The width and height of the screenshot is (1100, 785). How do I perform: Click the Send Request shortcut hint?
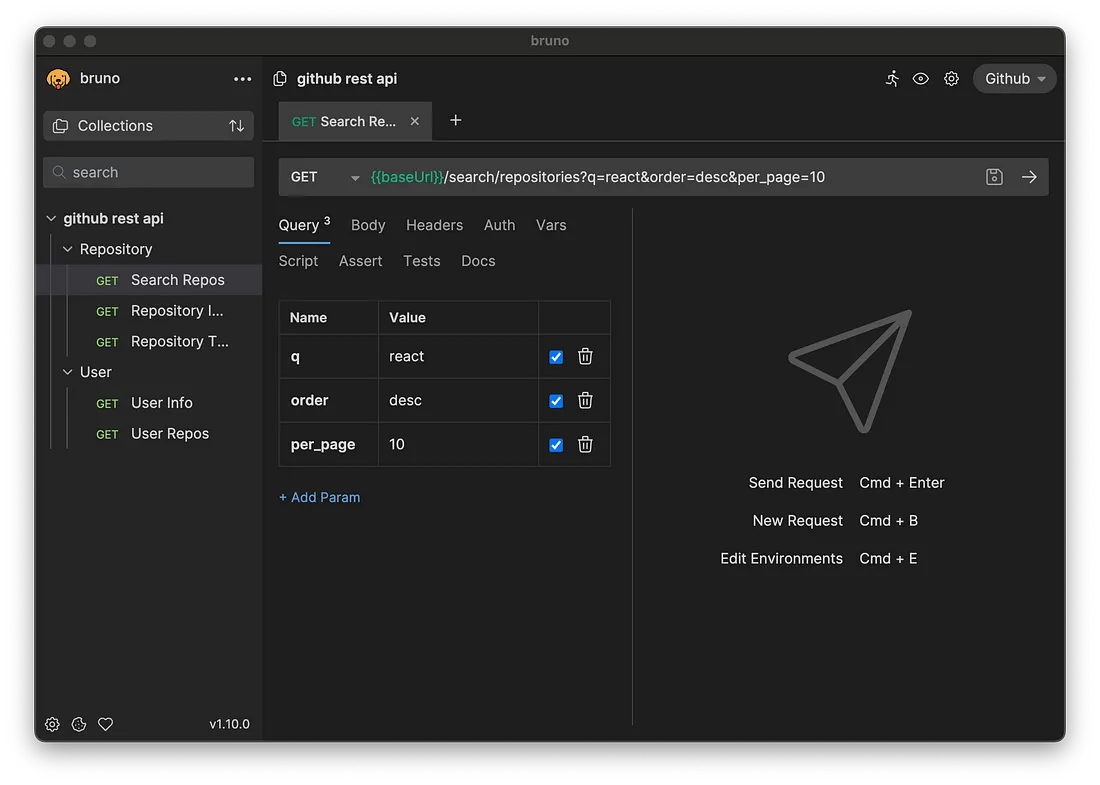(x=846, y=483)
